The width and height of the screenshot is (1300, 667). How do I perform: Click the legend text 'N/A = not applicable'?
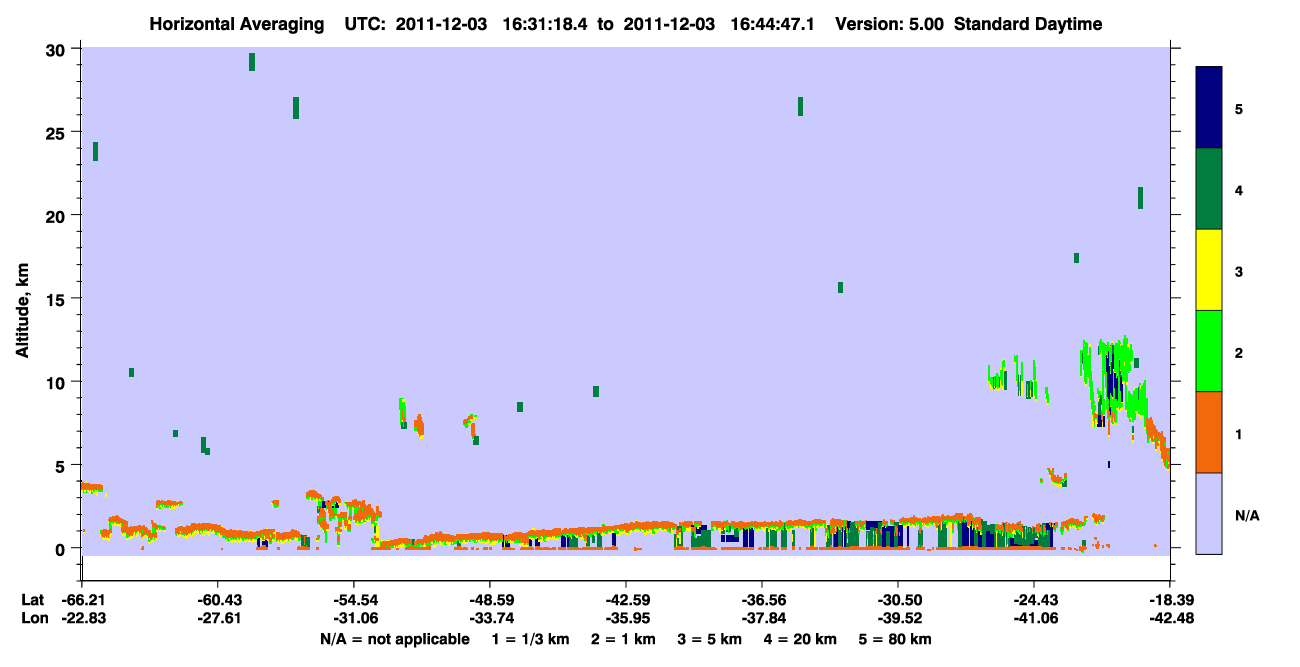pos(394,639)
